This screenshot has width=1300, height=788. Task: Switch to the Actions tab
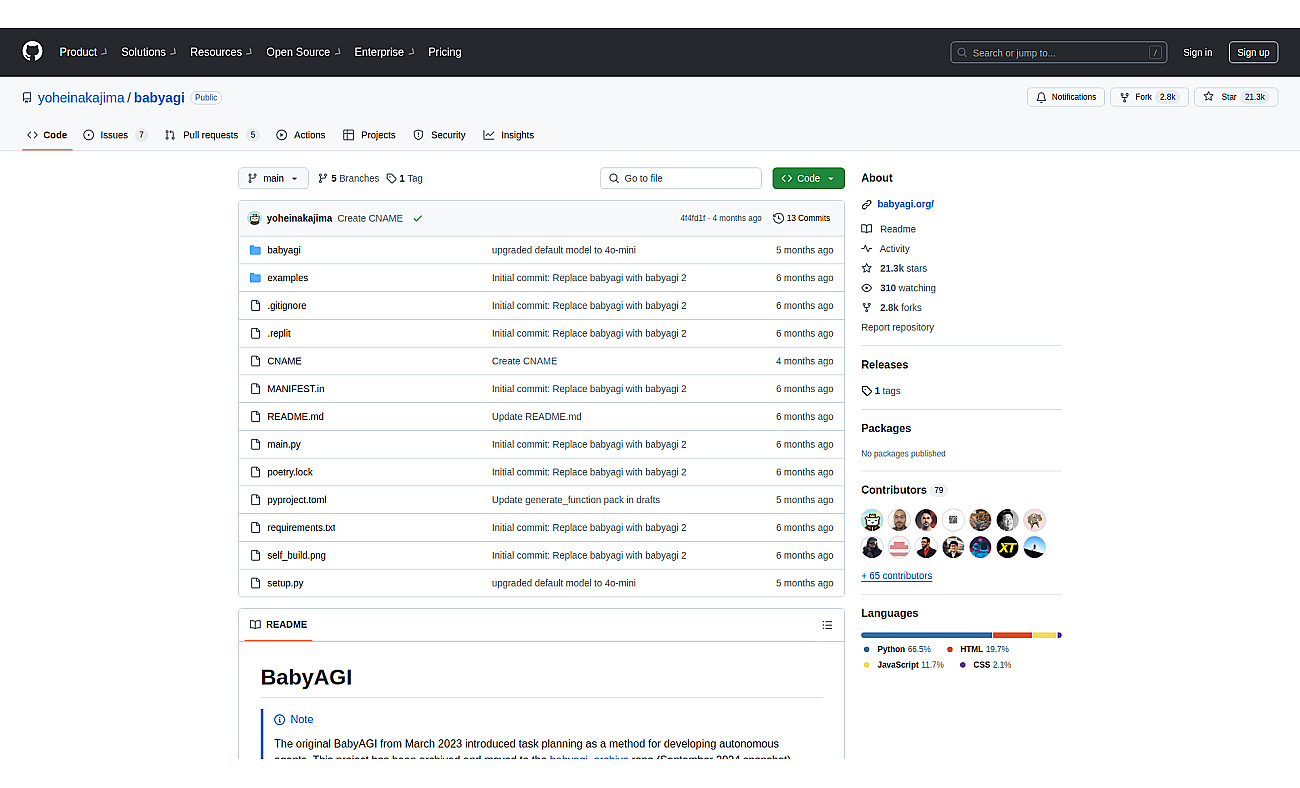click(301, 135)
